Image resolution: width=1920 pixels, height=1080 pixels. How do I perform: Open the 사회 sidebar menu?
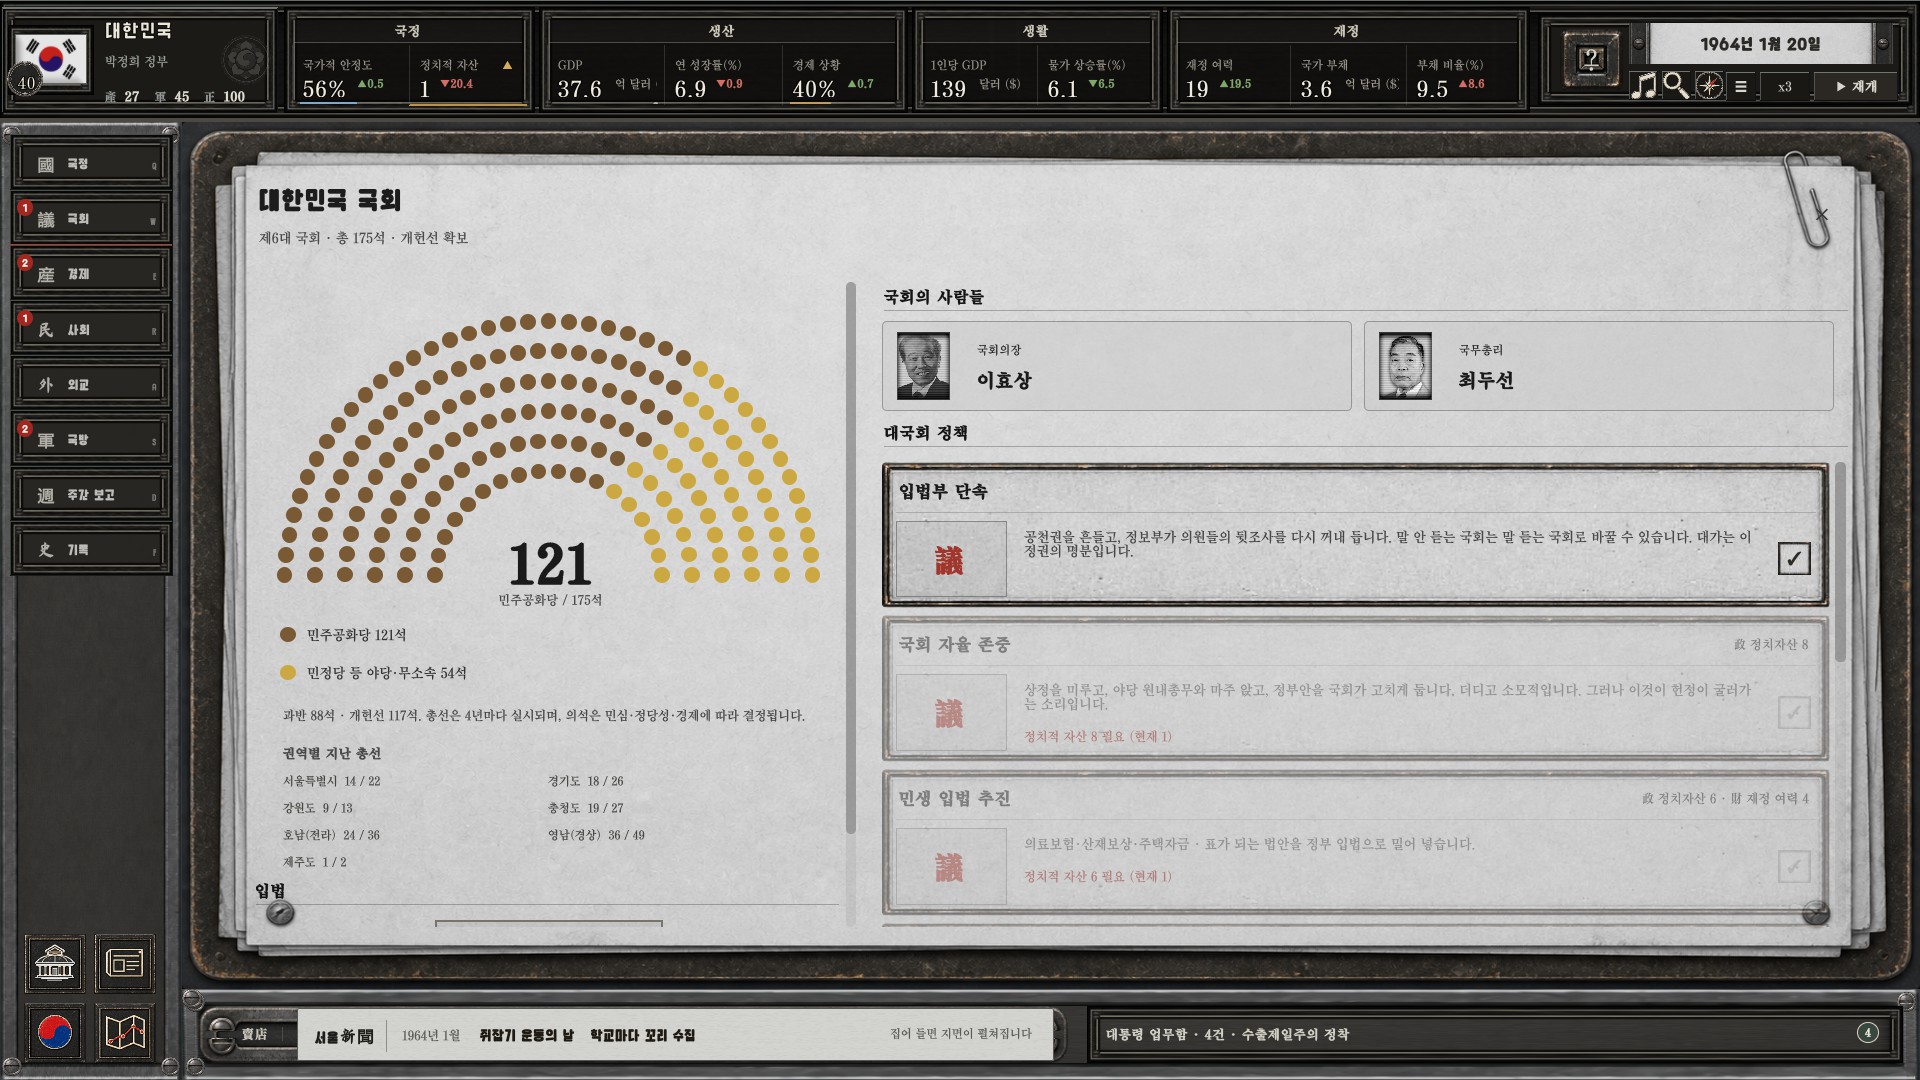(92, 330)
